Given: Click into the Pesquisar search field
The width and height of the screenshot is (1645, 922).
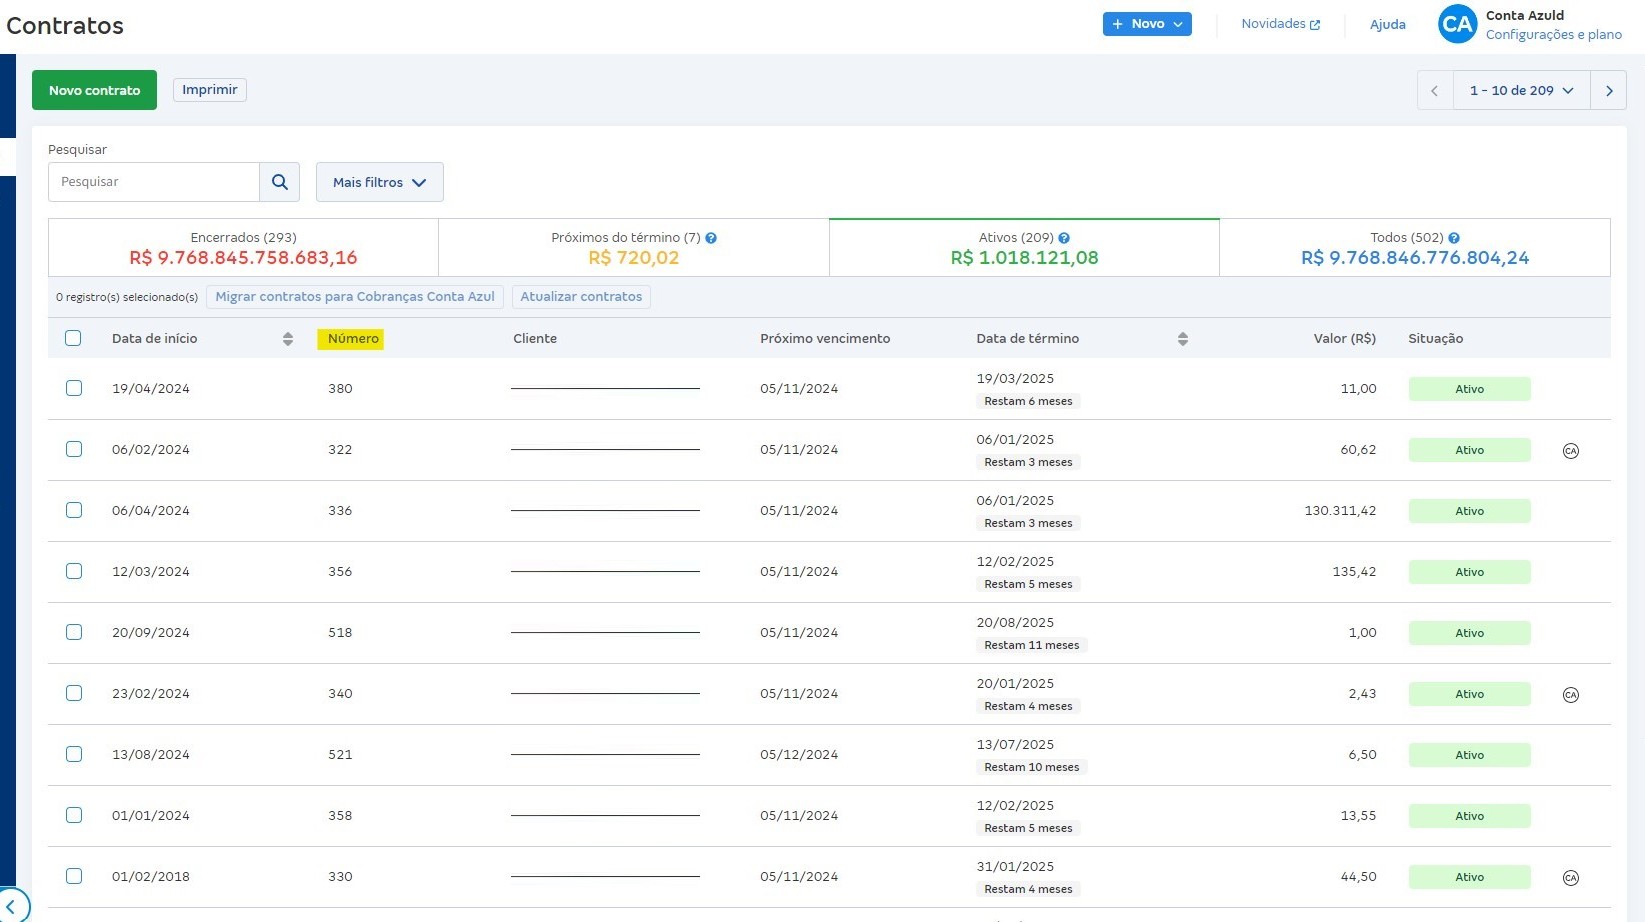Looking at the screenshot, I should click(154, 182).
